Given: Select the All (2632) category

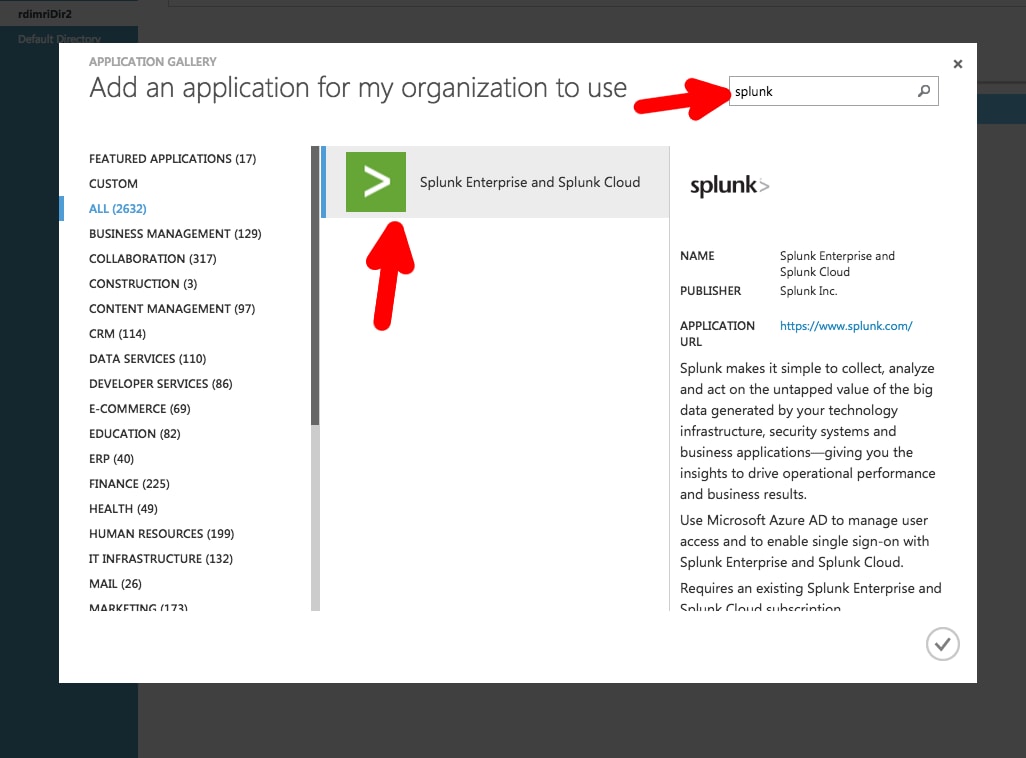Looking at the screenshot, I should [118, 209].
